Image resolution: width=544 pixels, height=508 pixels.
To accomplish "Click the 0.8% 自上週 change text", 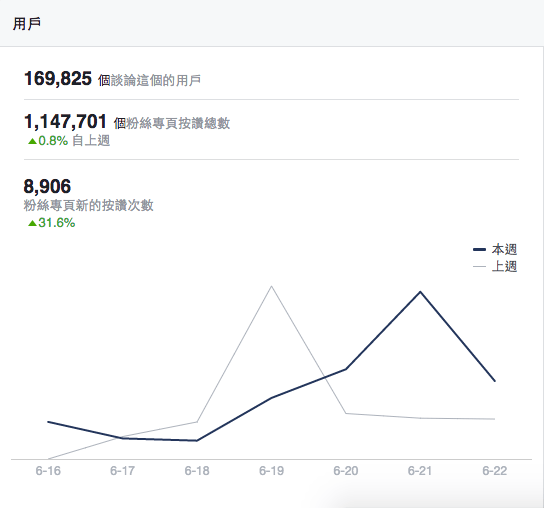I will 74,141.
